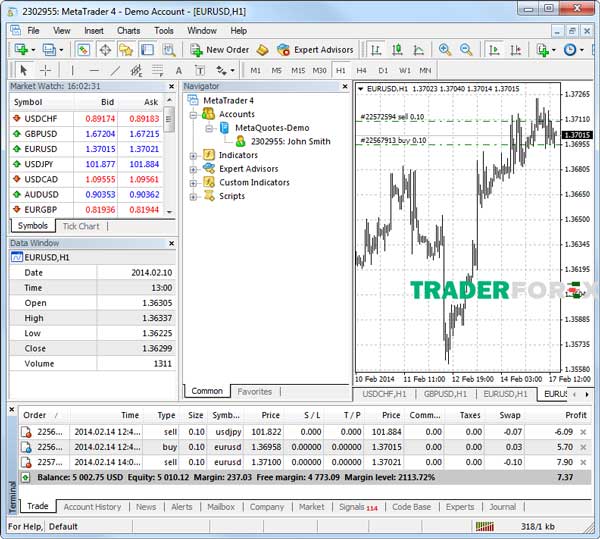Select the Crosshair tool
Screen dimensions: 600x539
tap(46, 70)
